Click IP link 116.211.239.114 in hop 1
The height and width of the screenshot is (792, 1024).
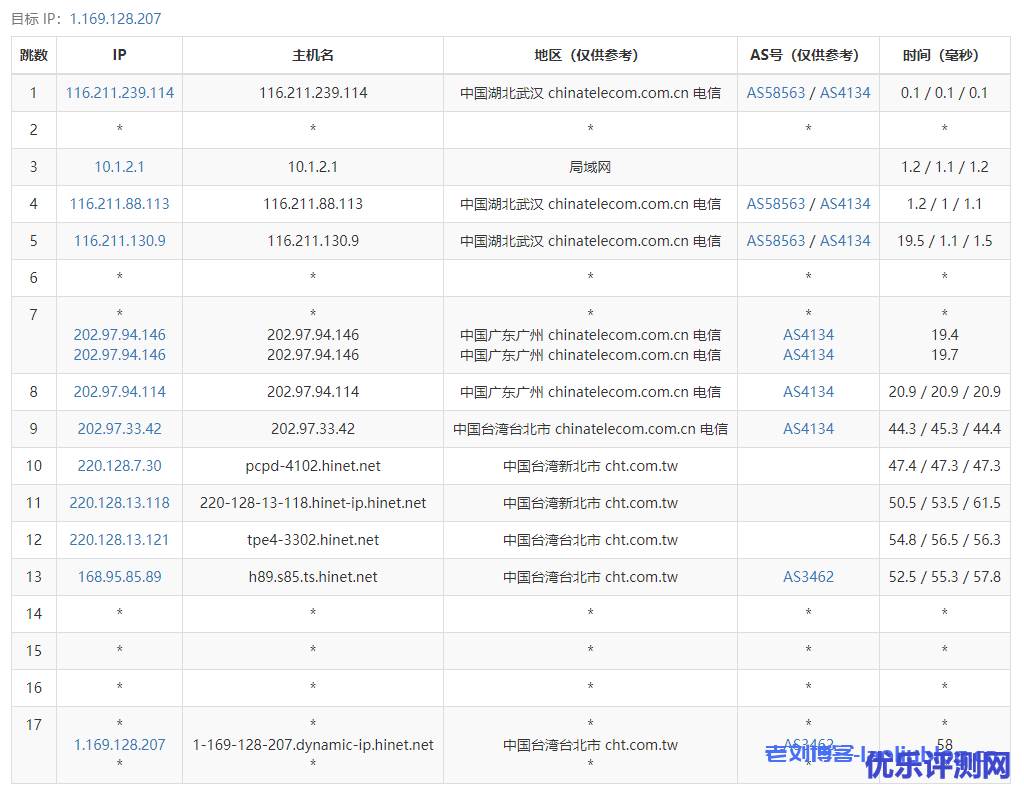click(x=120, y=93)
